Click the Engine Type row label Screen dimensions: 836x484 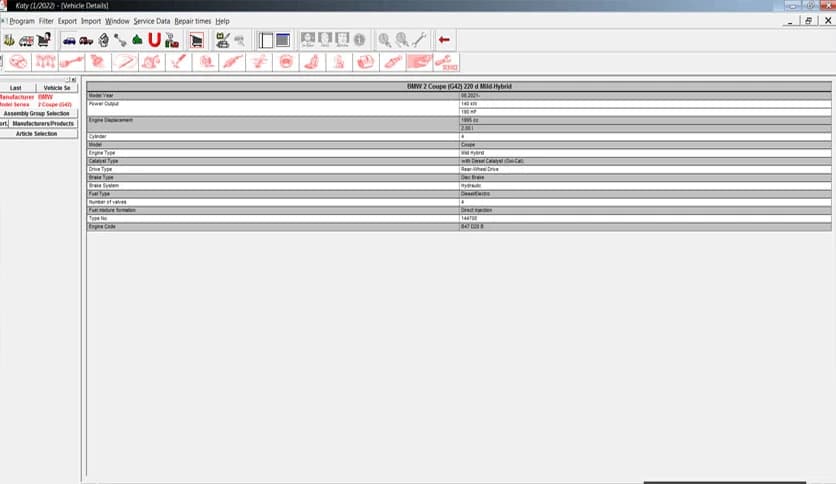pyautogui.click(x=102, y=153)
